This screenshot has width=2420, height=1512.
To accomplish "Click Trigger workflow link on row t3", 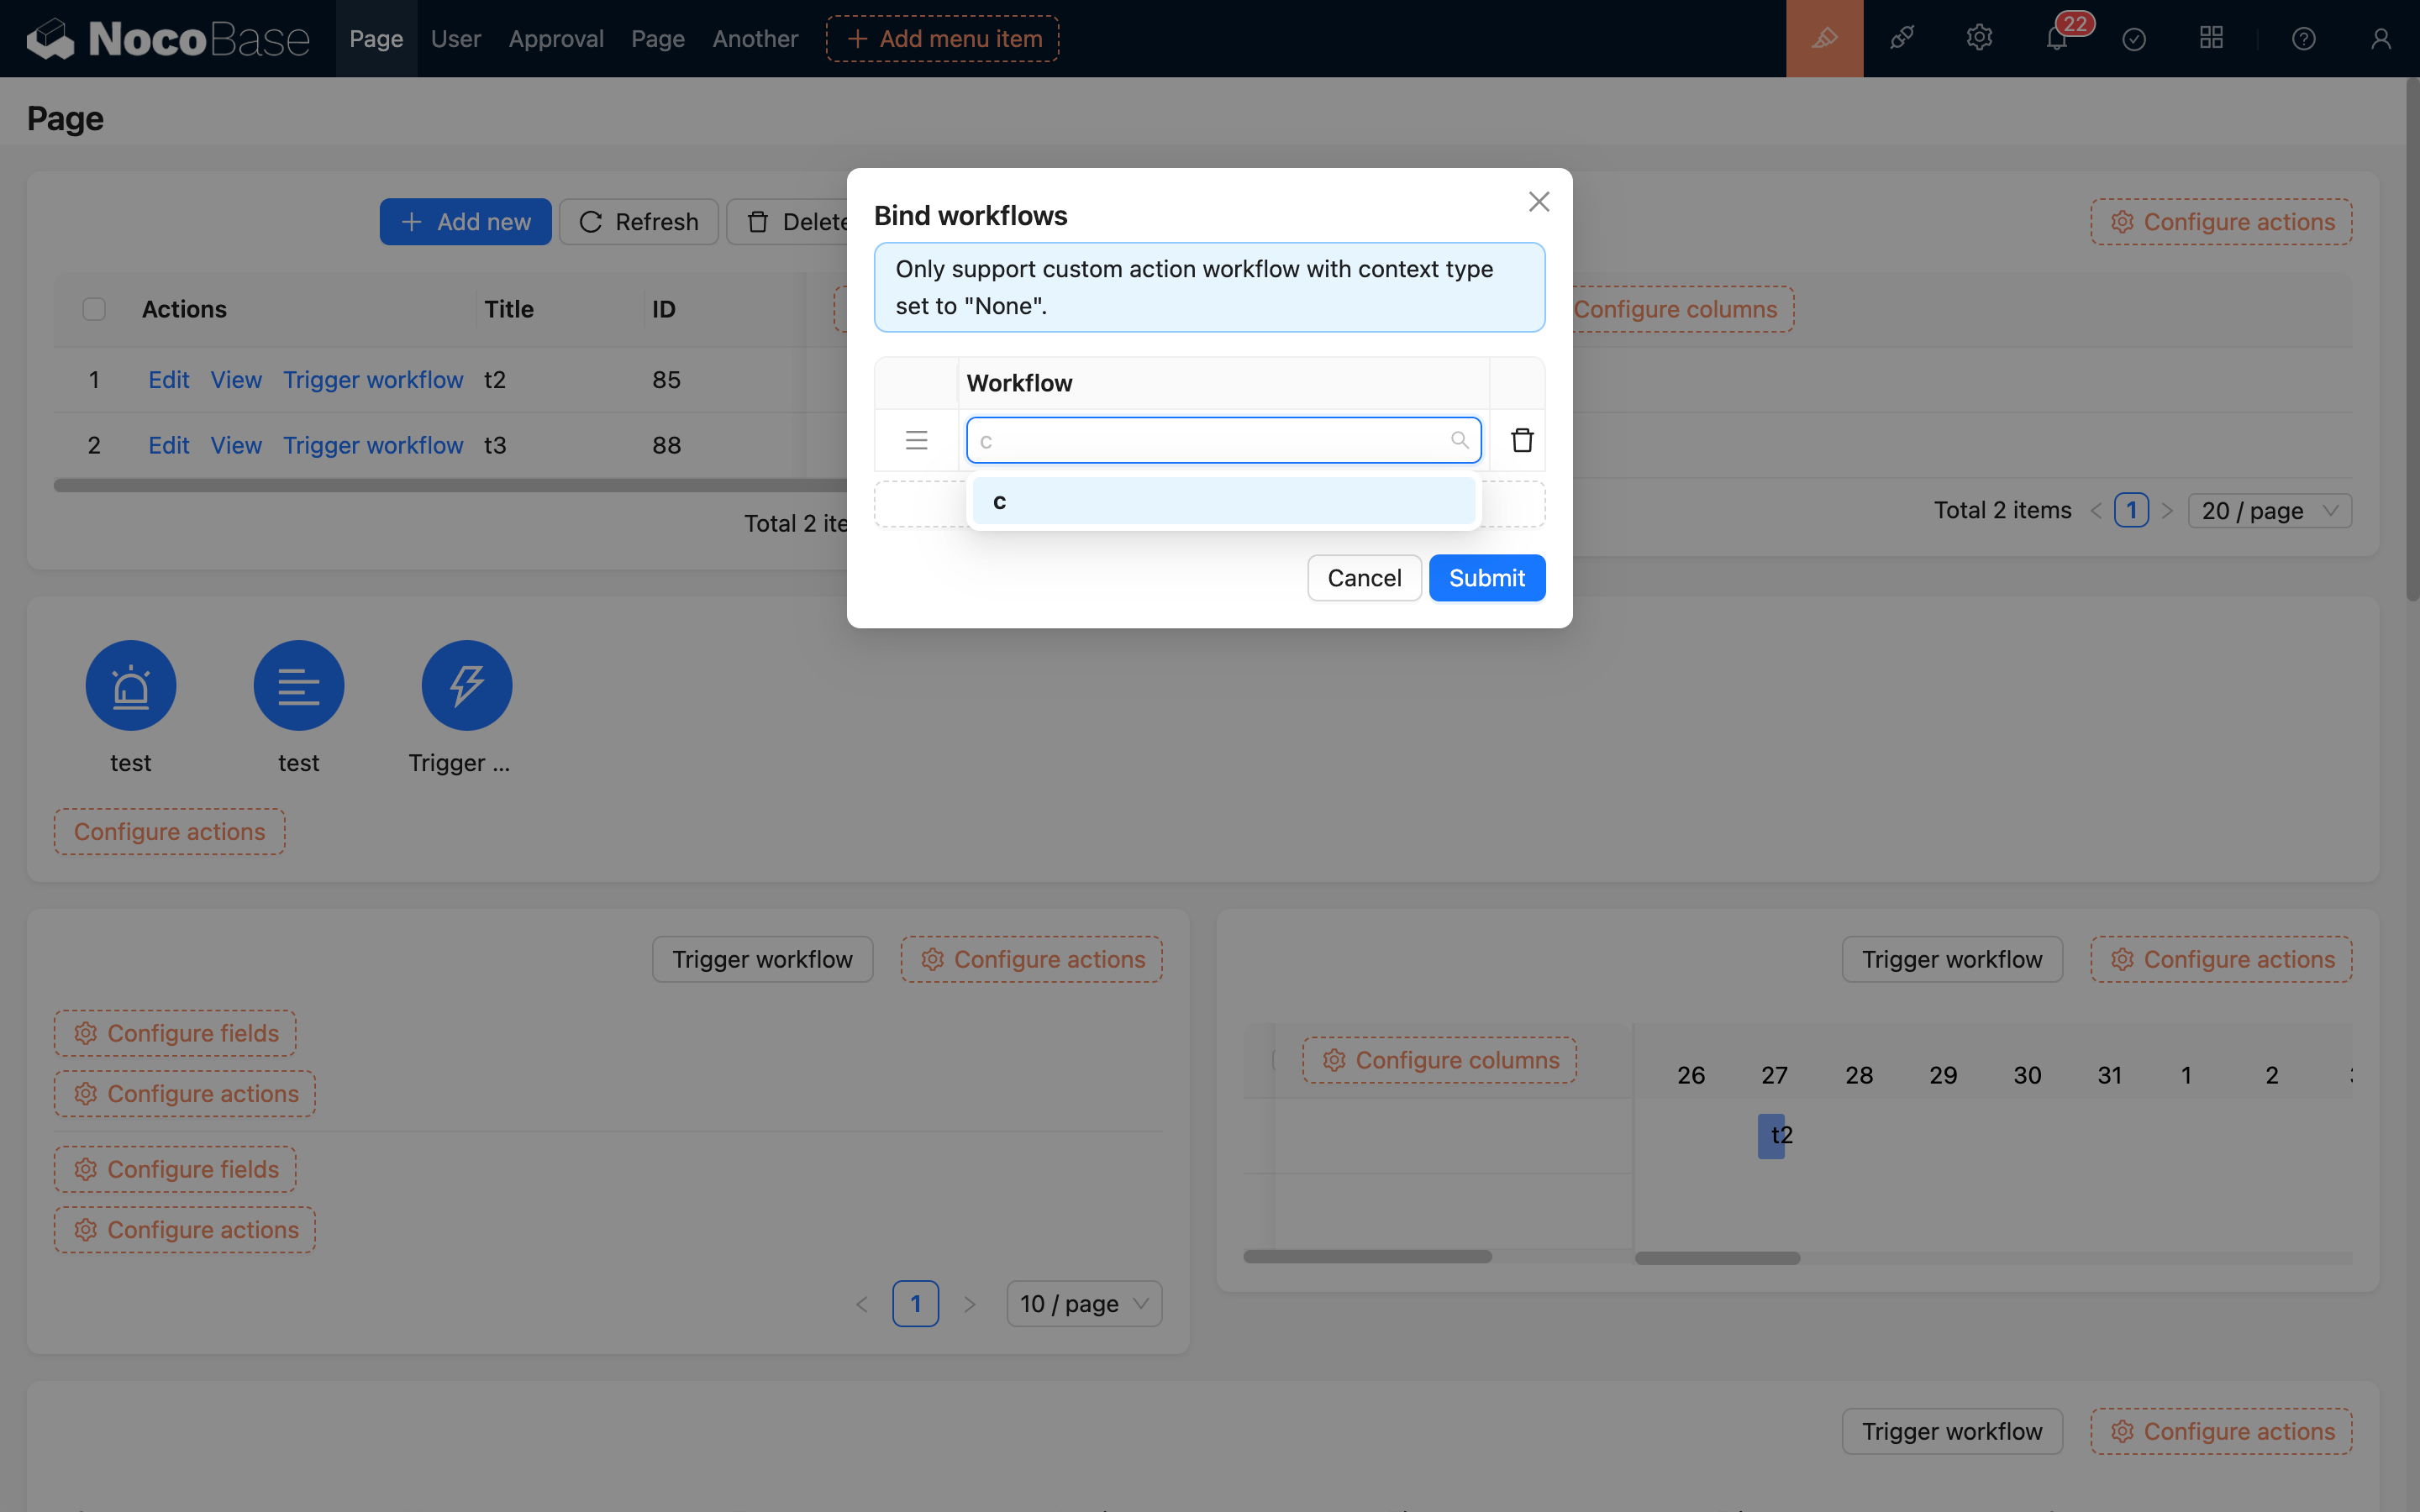I will (x=373, y=445).
